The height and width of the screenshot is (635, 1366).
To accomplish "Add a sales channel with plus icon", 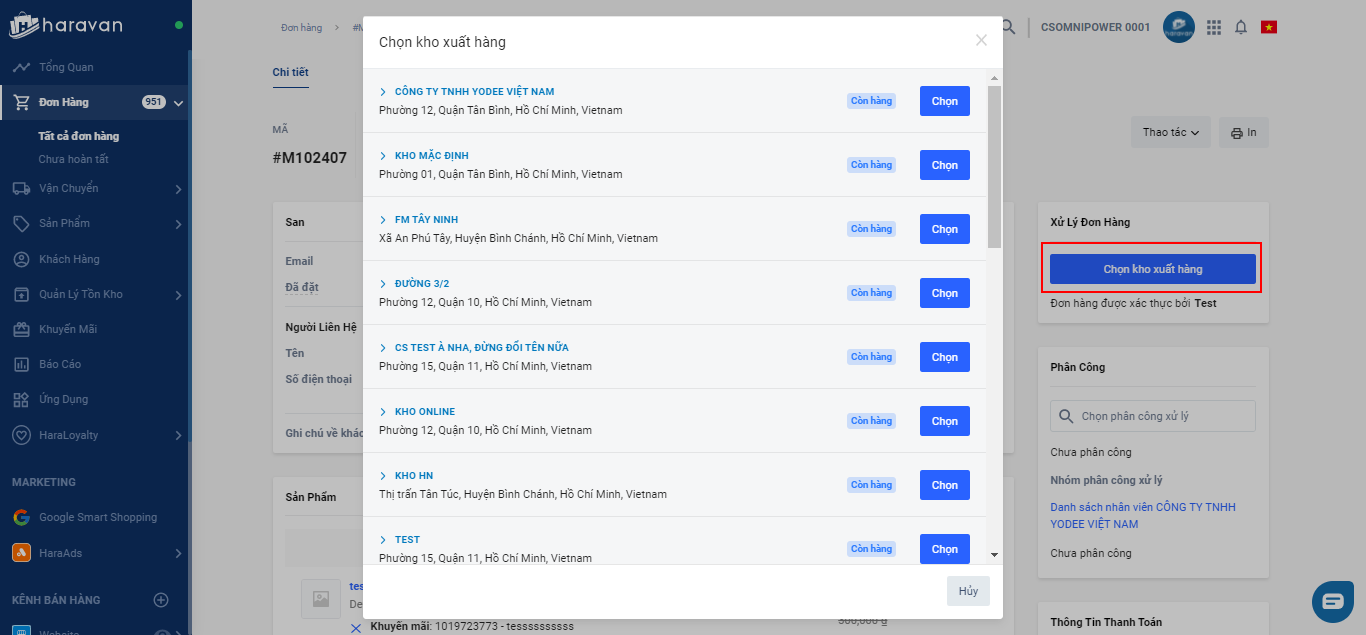I will [x=160, y=600].
